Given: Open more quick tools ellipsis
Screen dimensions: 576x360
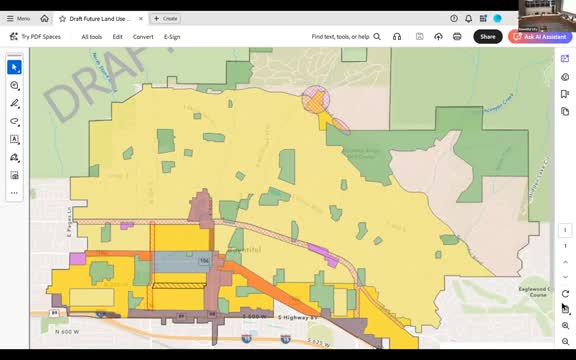Looking at the screenshot, I should point(14,193).
